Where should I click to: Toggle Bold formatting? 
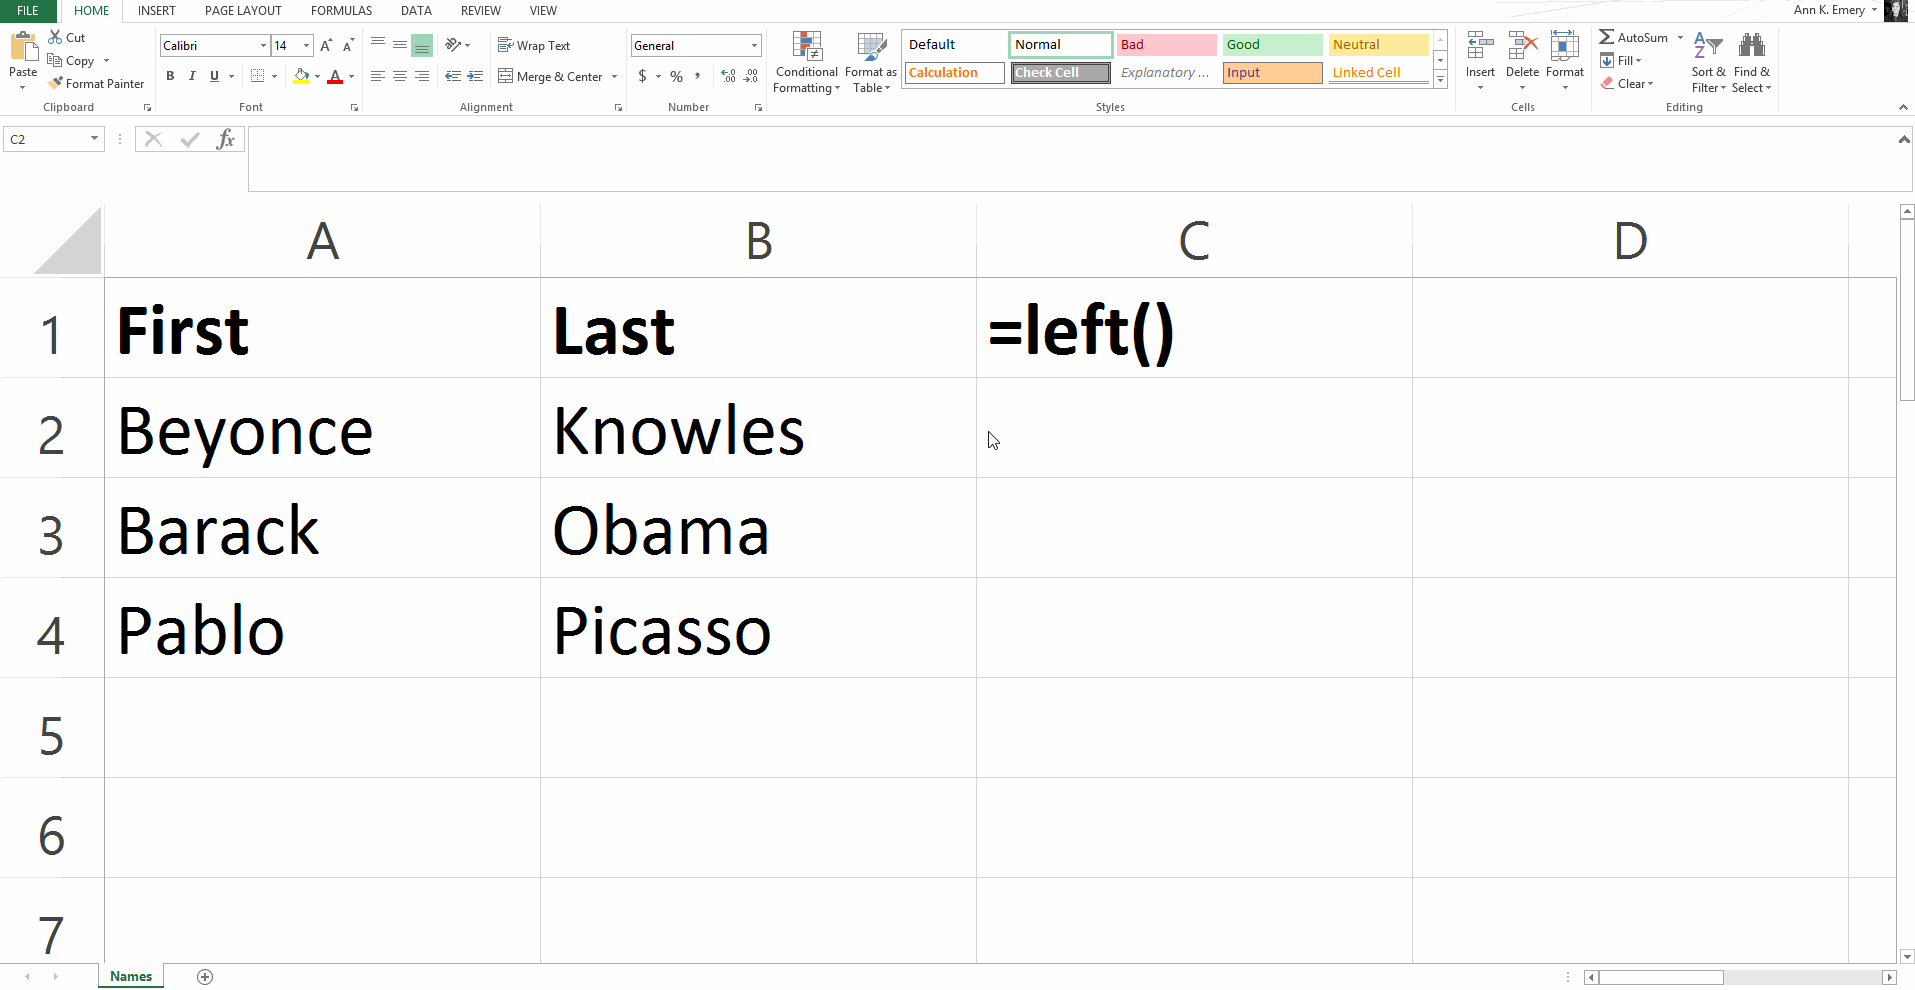tap(170, 77)
